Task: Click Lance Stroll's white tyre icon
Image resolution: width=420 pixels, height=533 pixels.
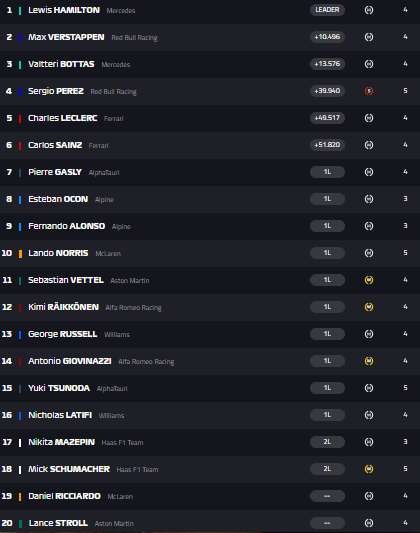Action: (x=369, y=523)
